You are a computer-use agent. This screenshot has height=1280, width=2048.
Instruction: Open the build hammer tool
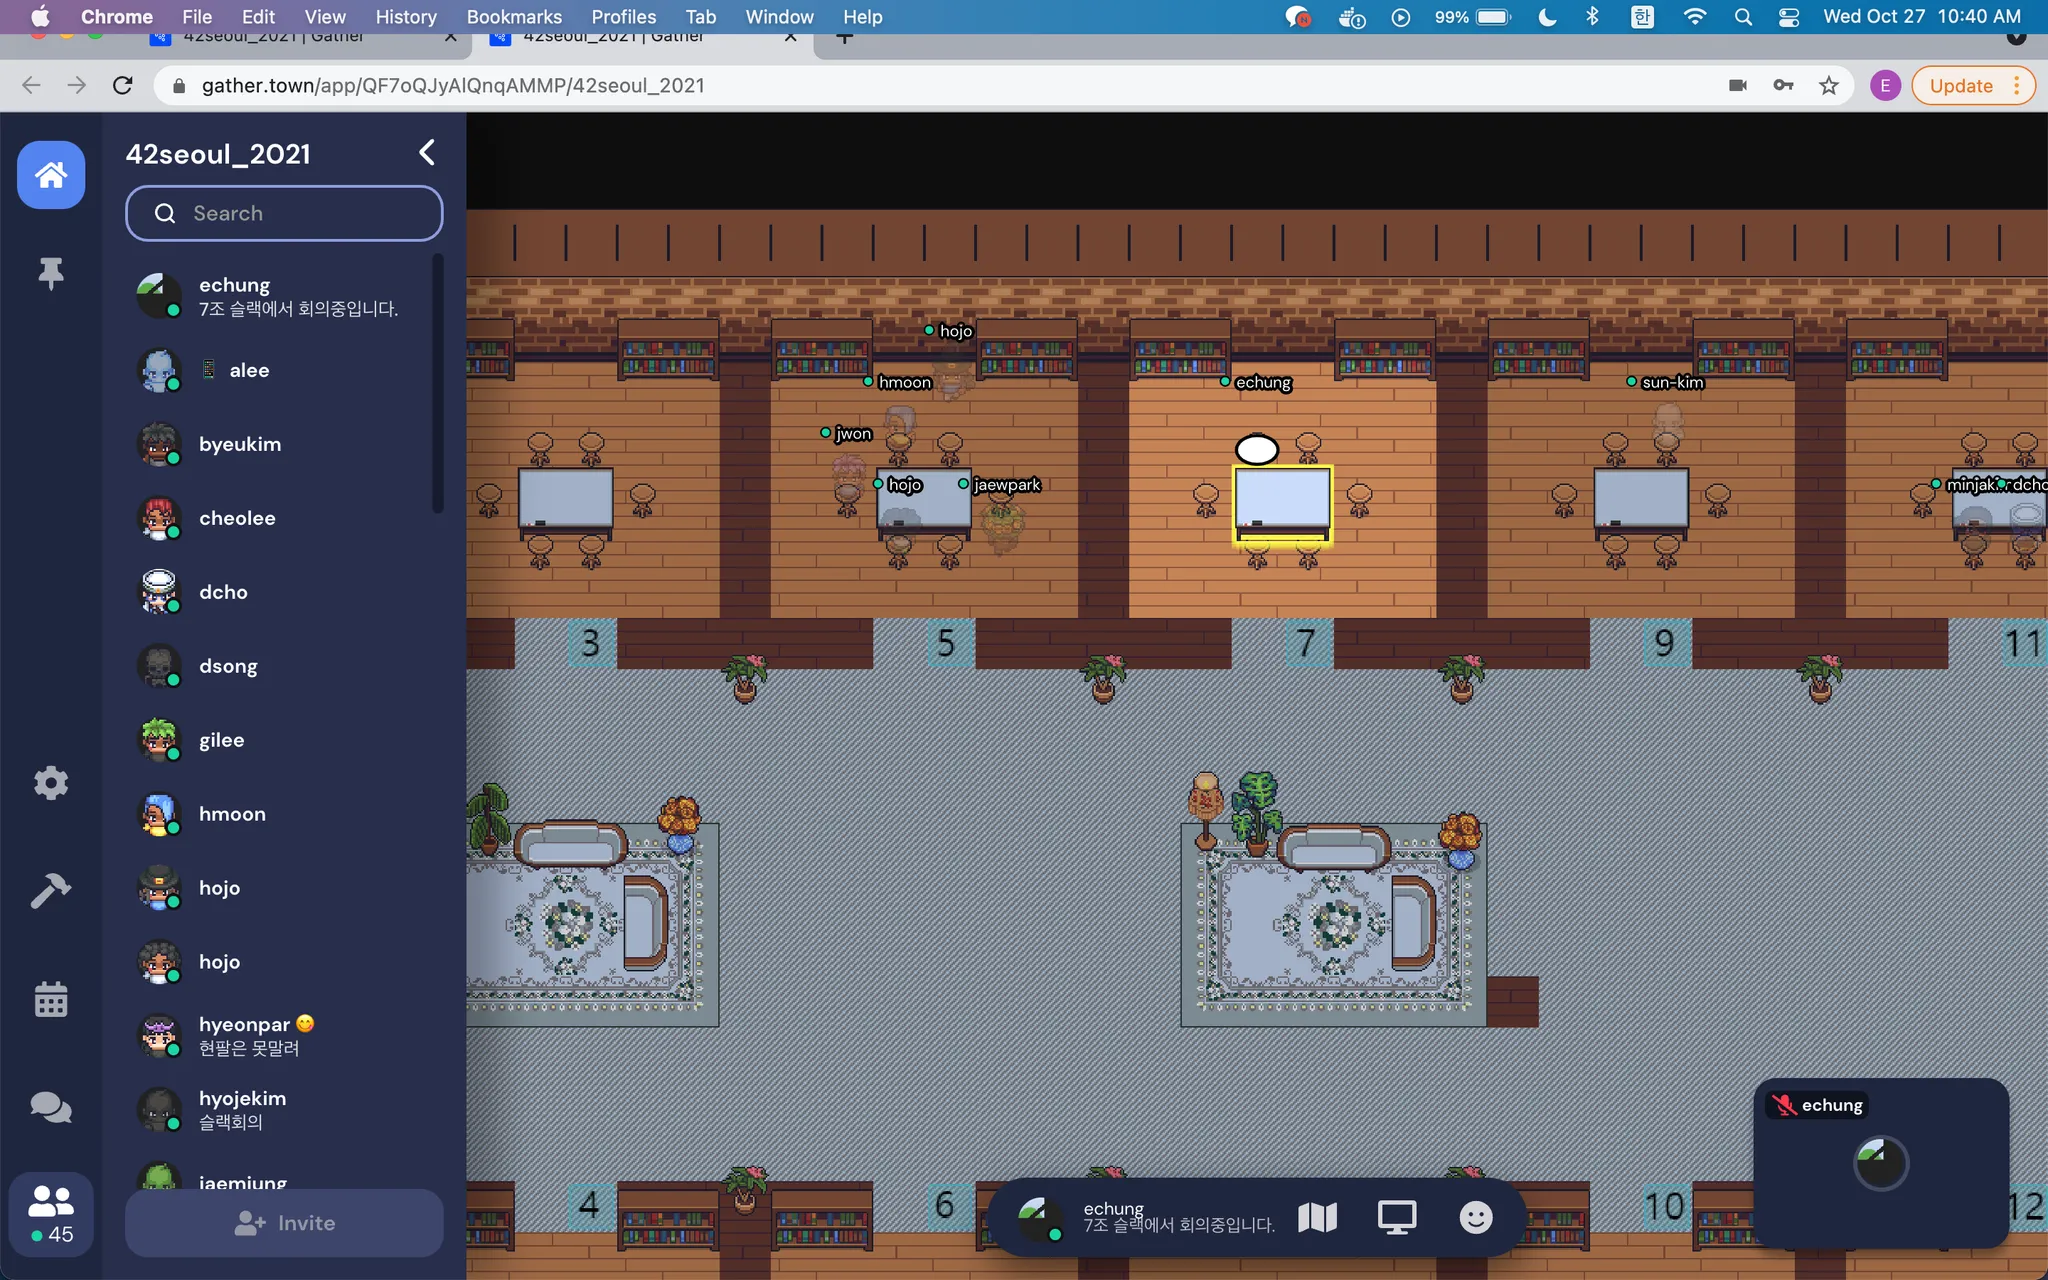[x=51, y=890]
